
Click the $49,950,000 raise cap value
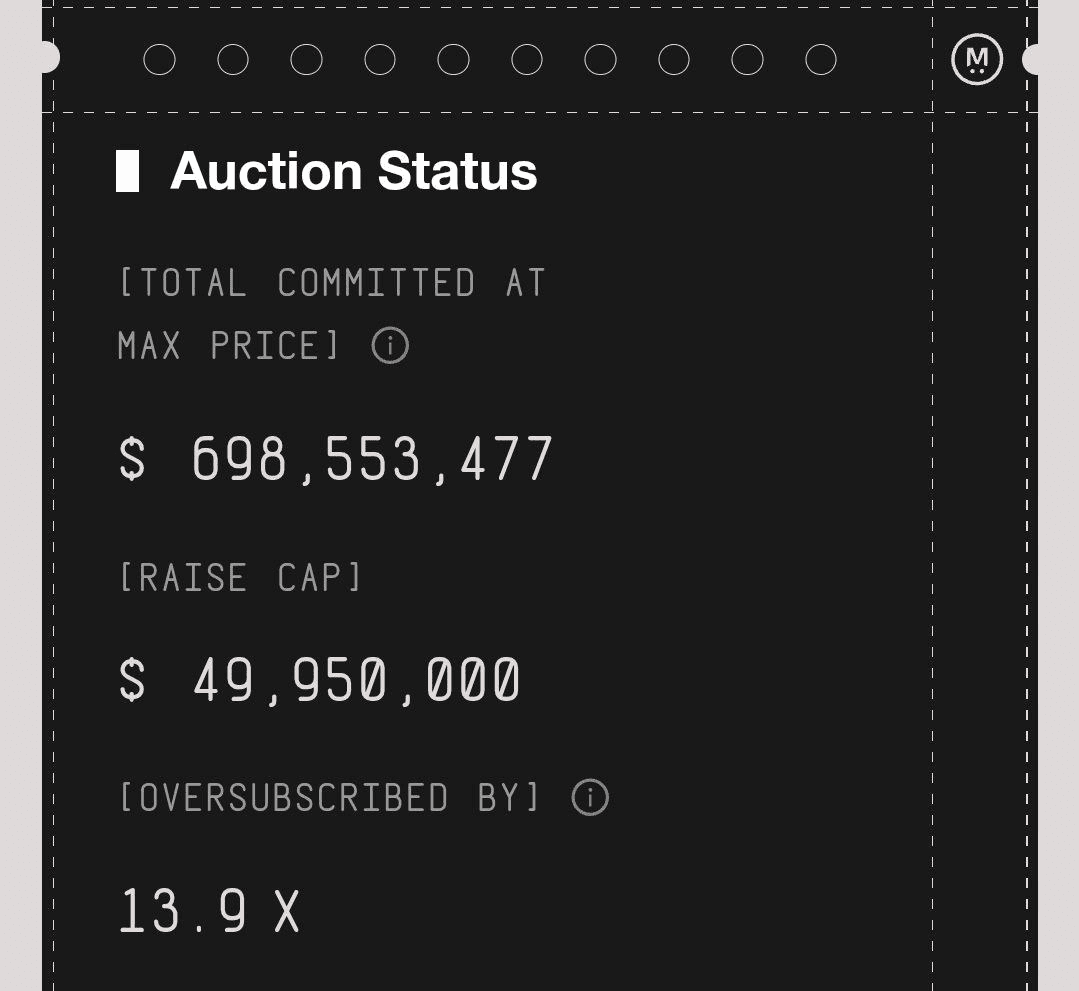tap(320, 681)
